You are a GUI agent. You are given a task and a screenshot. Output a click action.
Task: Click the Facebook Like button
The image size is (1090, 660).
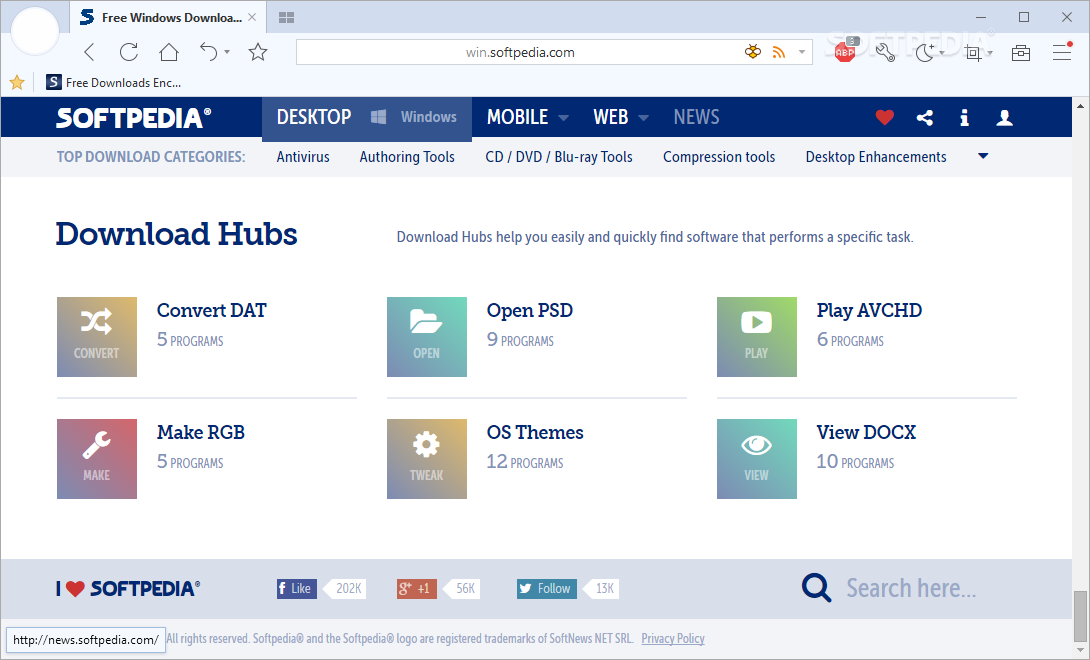297,588
